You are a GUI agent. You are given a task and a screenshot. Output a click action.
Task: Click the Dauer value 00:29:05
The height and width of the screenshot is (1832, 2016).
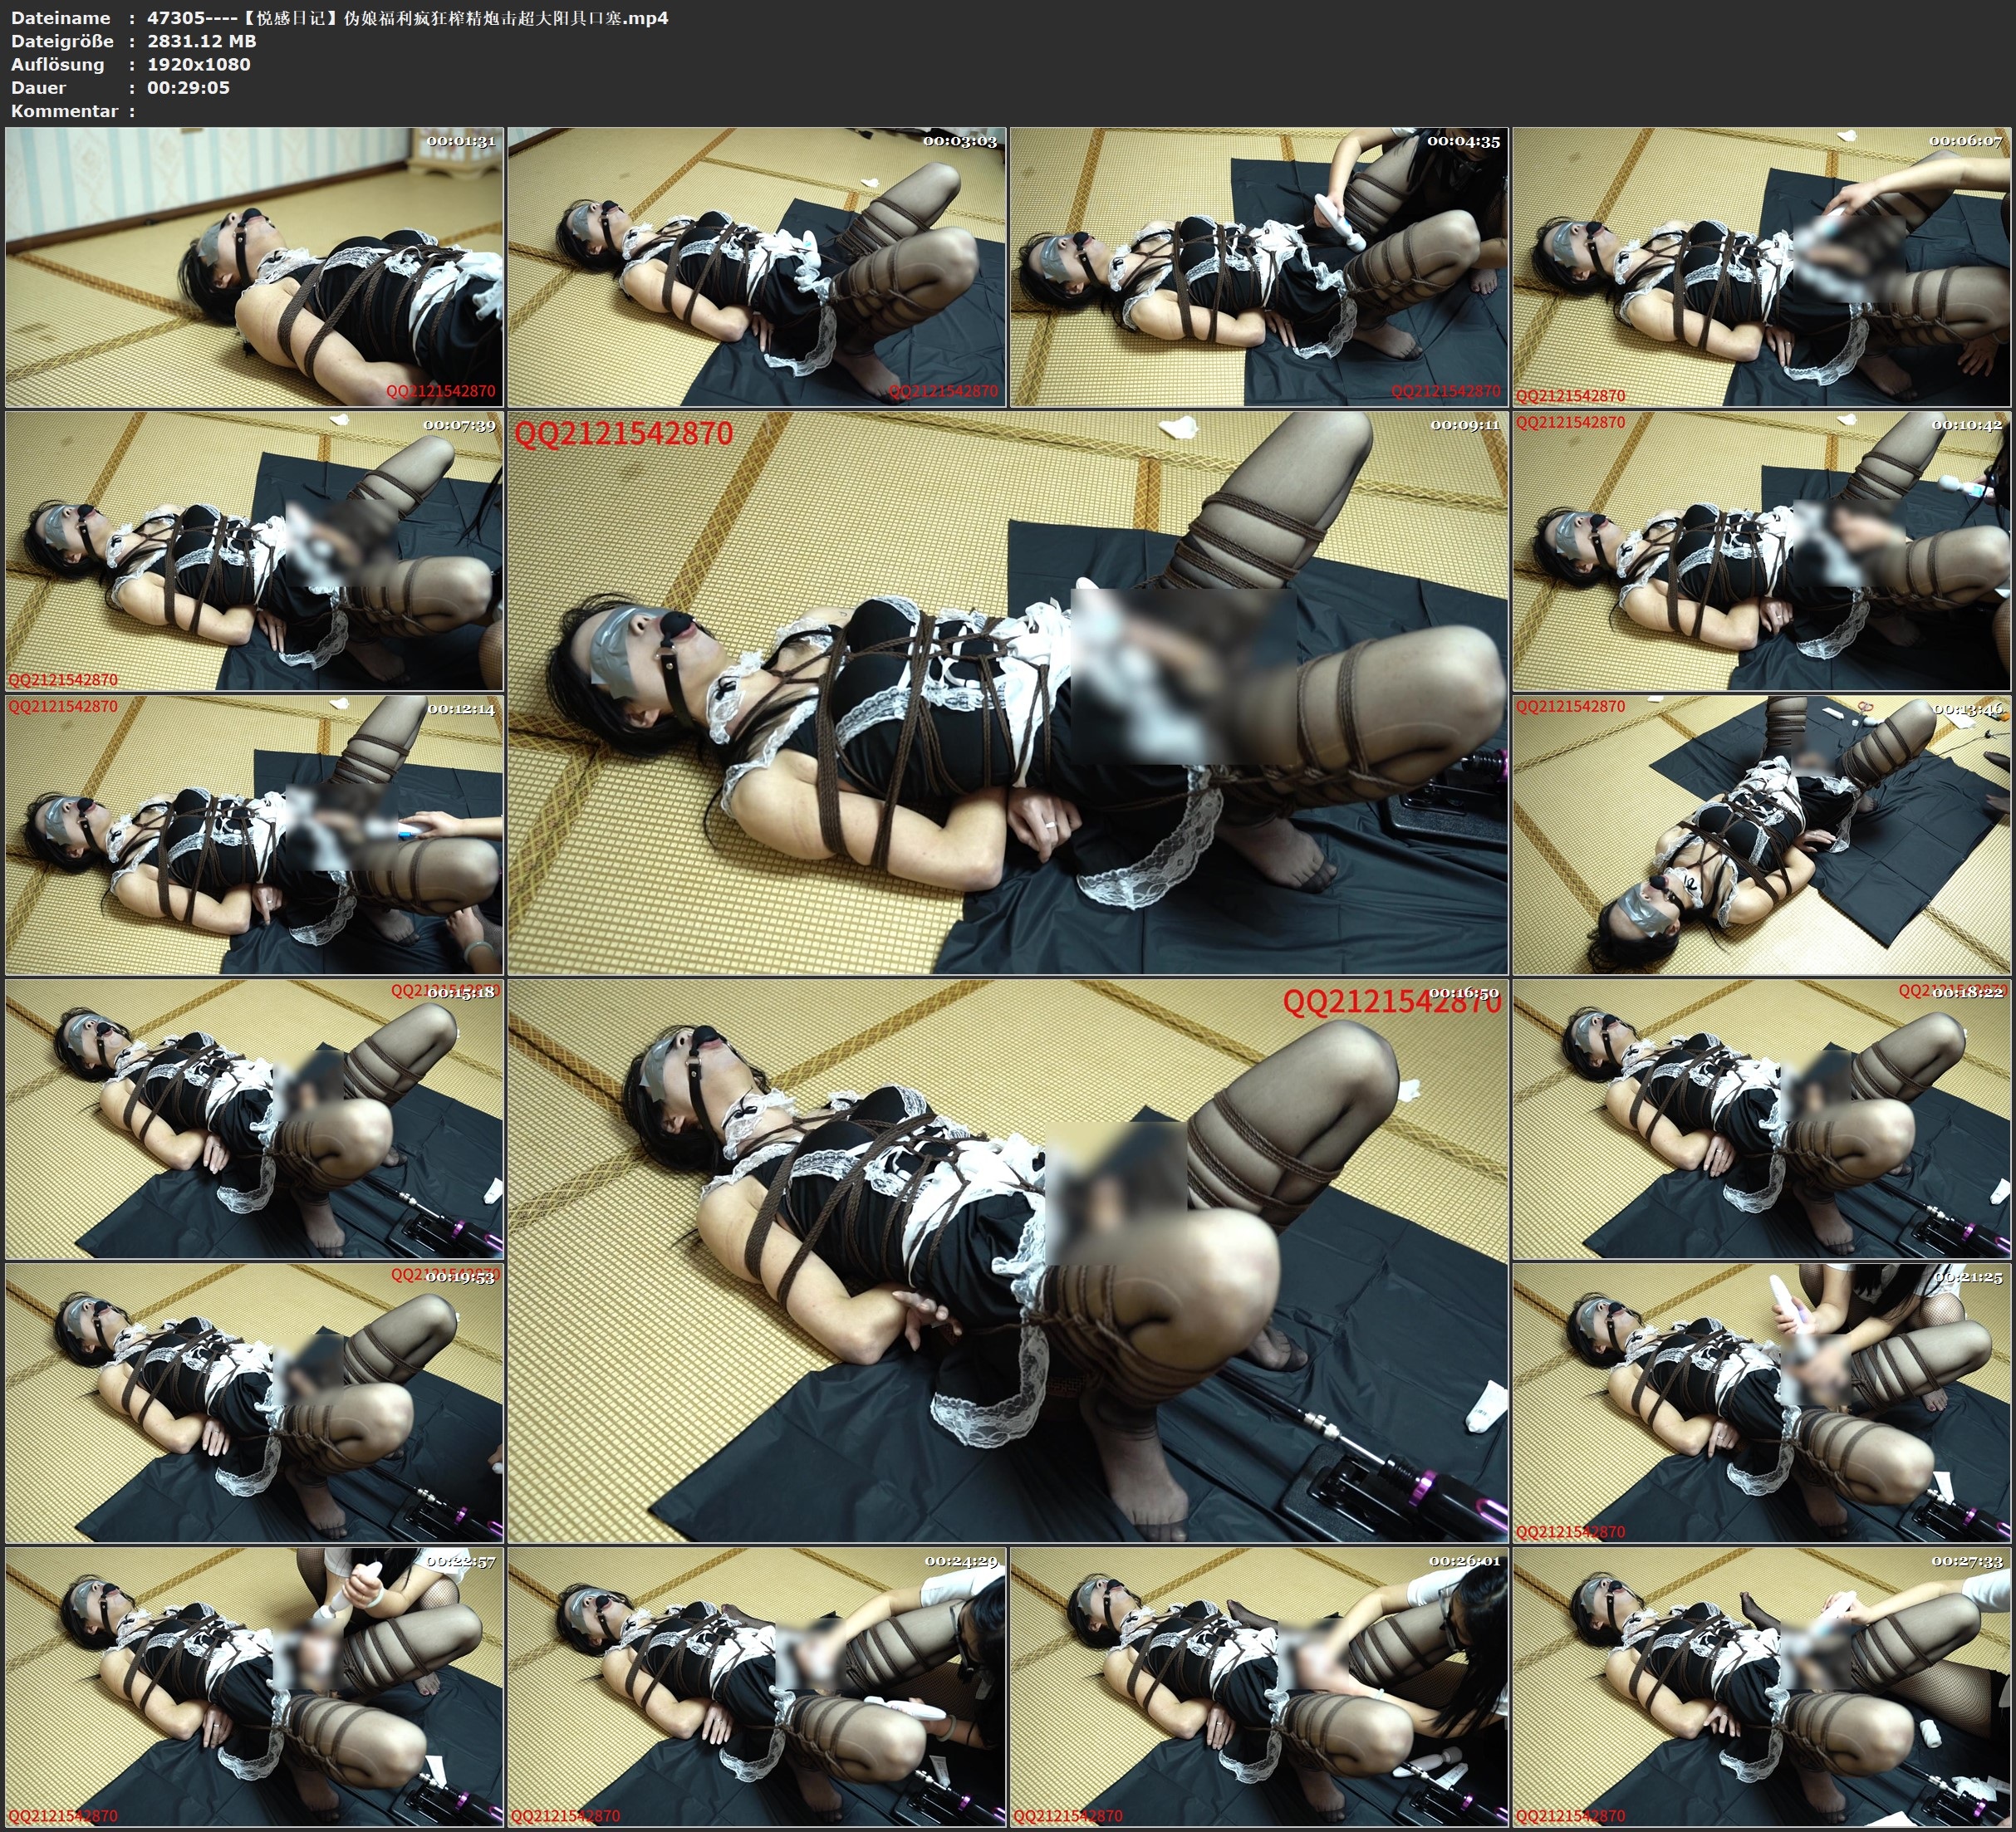188,87
